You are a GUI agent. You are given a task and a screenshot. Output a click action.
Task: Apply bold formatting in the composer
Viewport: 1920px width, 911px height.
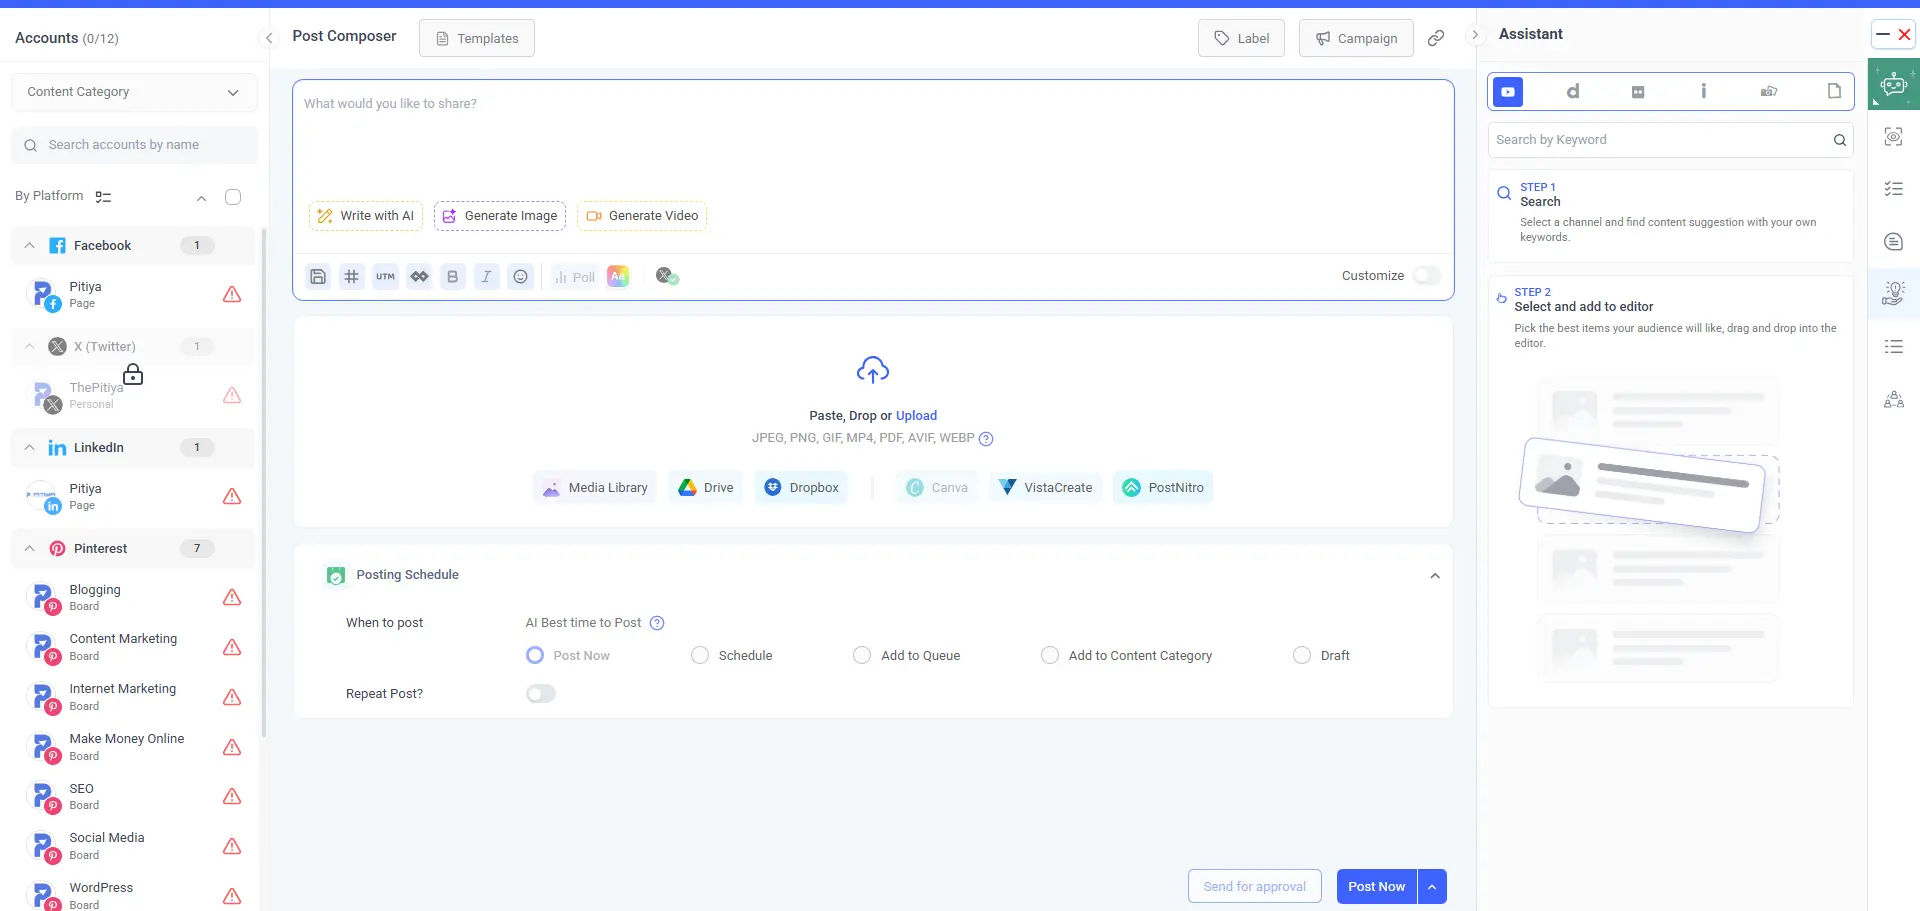452,277
